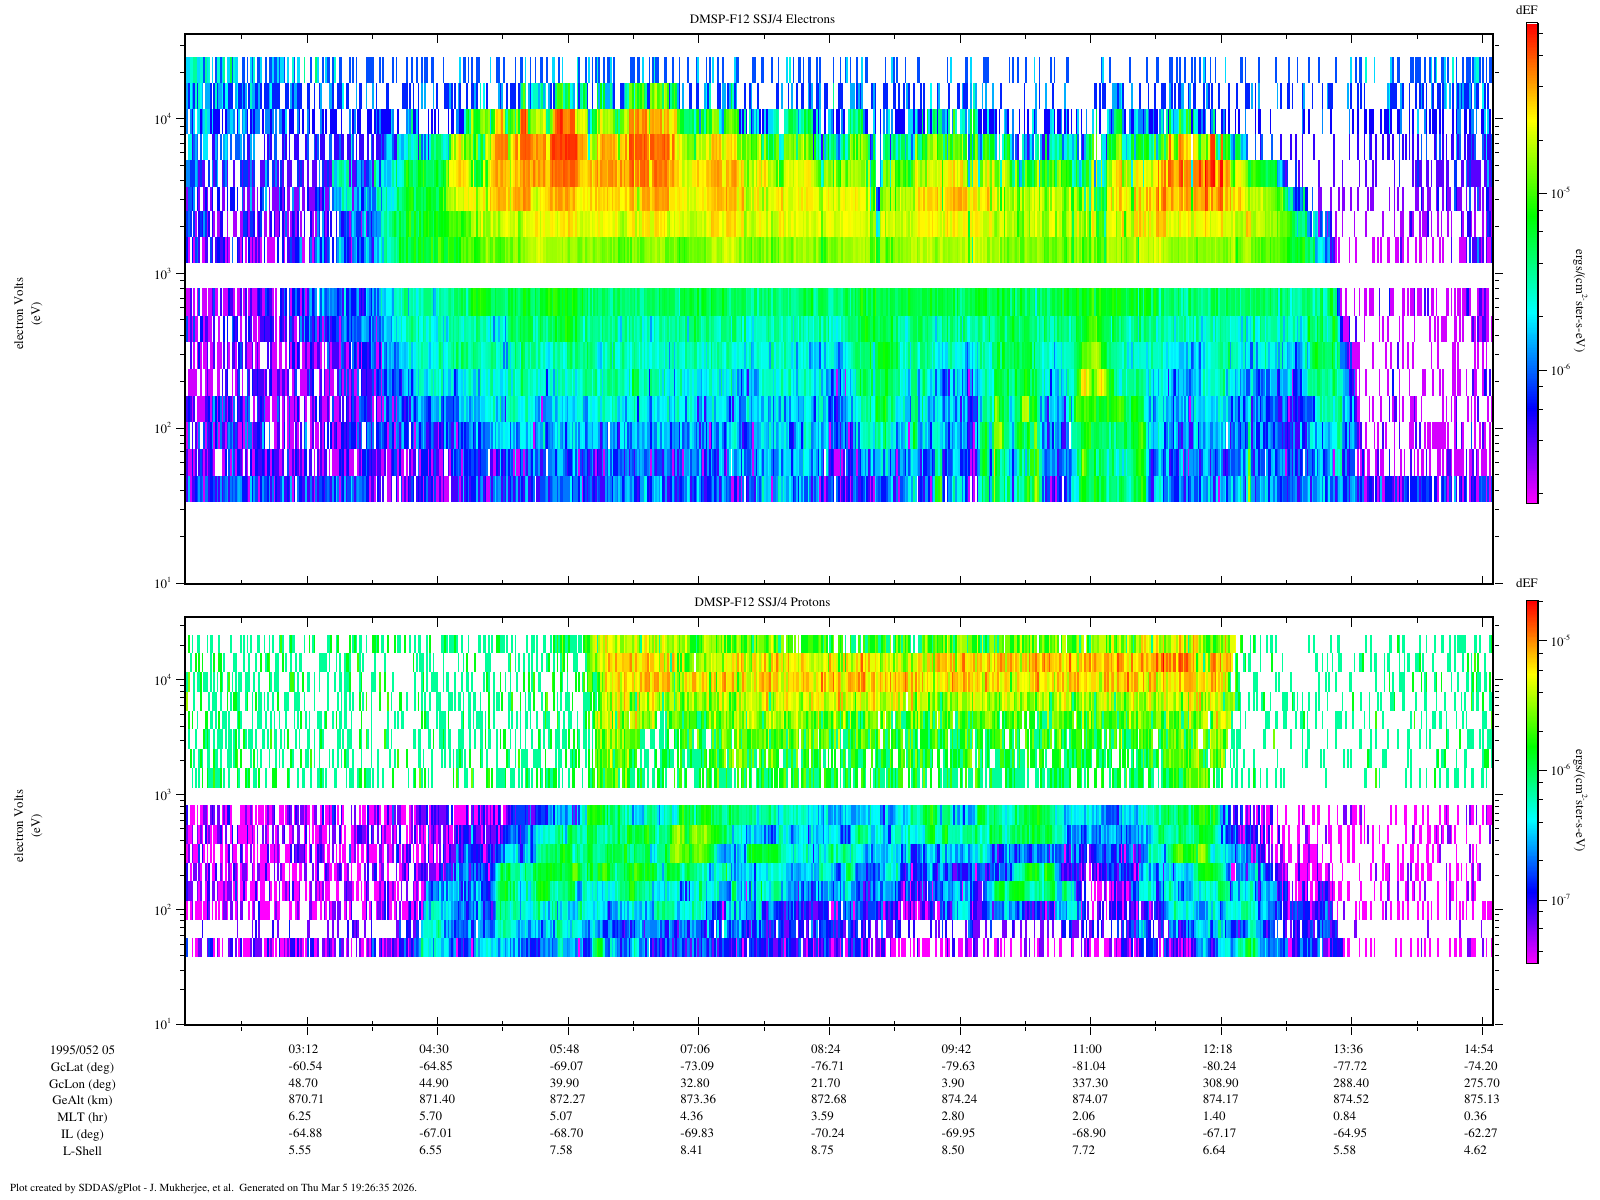Click the protons panel color scale bar
The image size is (1600, 1200).
coord(1531,782)
